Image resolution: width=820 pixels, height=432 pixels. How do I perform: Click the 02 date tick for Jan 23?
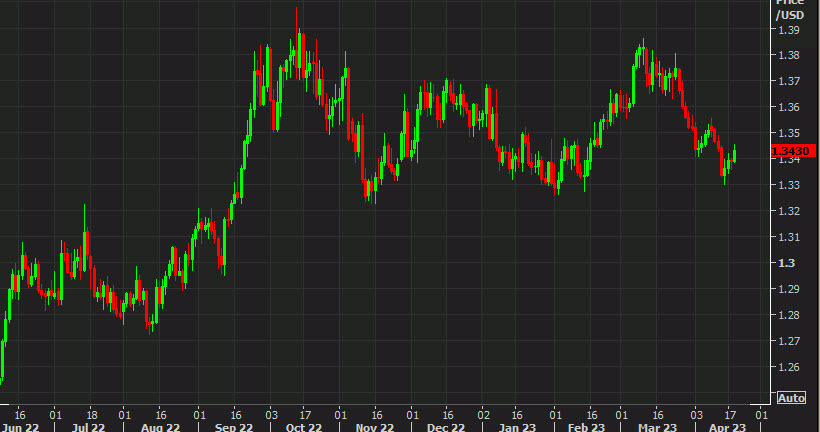pos(483,415)
